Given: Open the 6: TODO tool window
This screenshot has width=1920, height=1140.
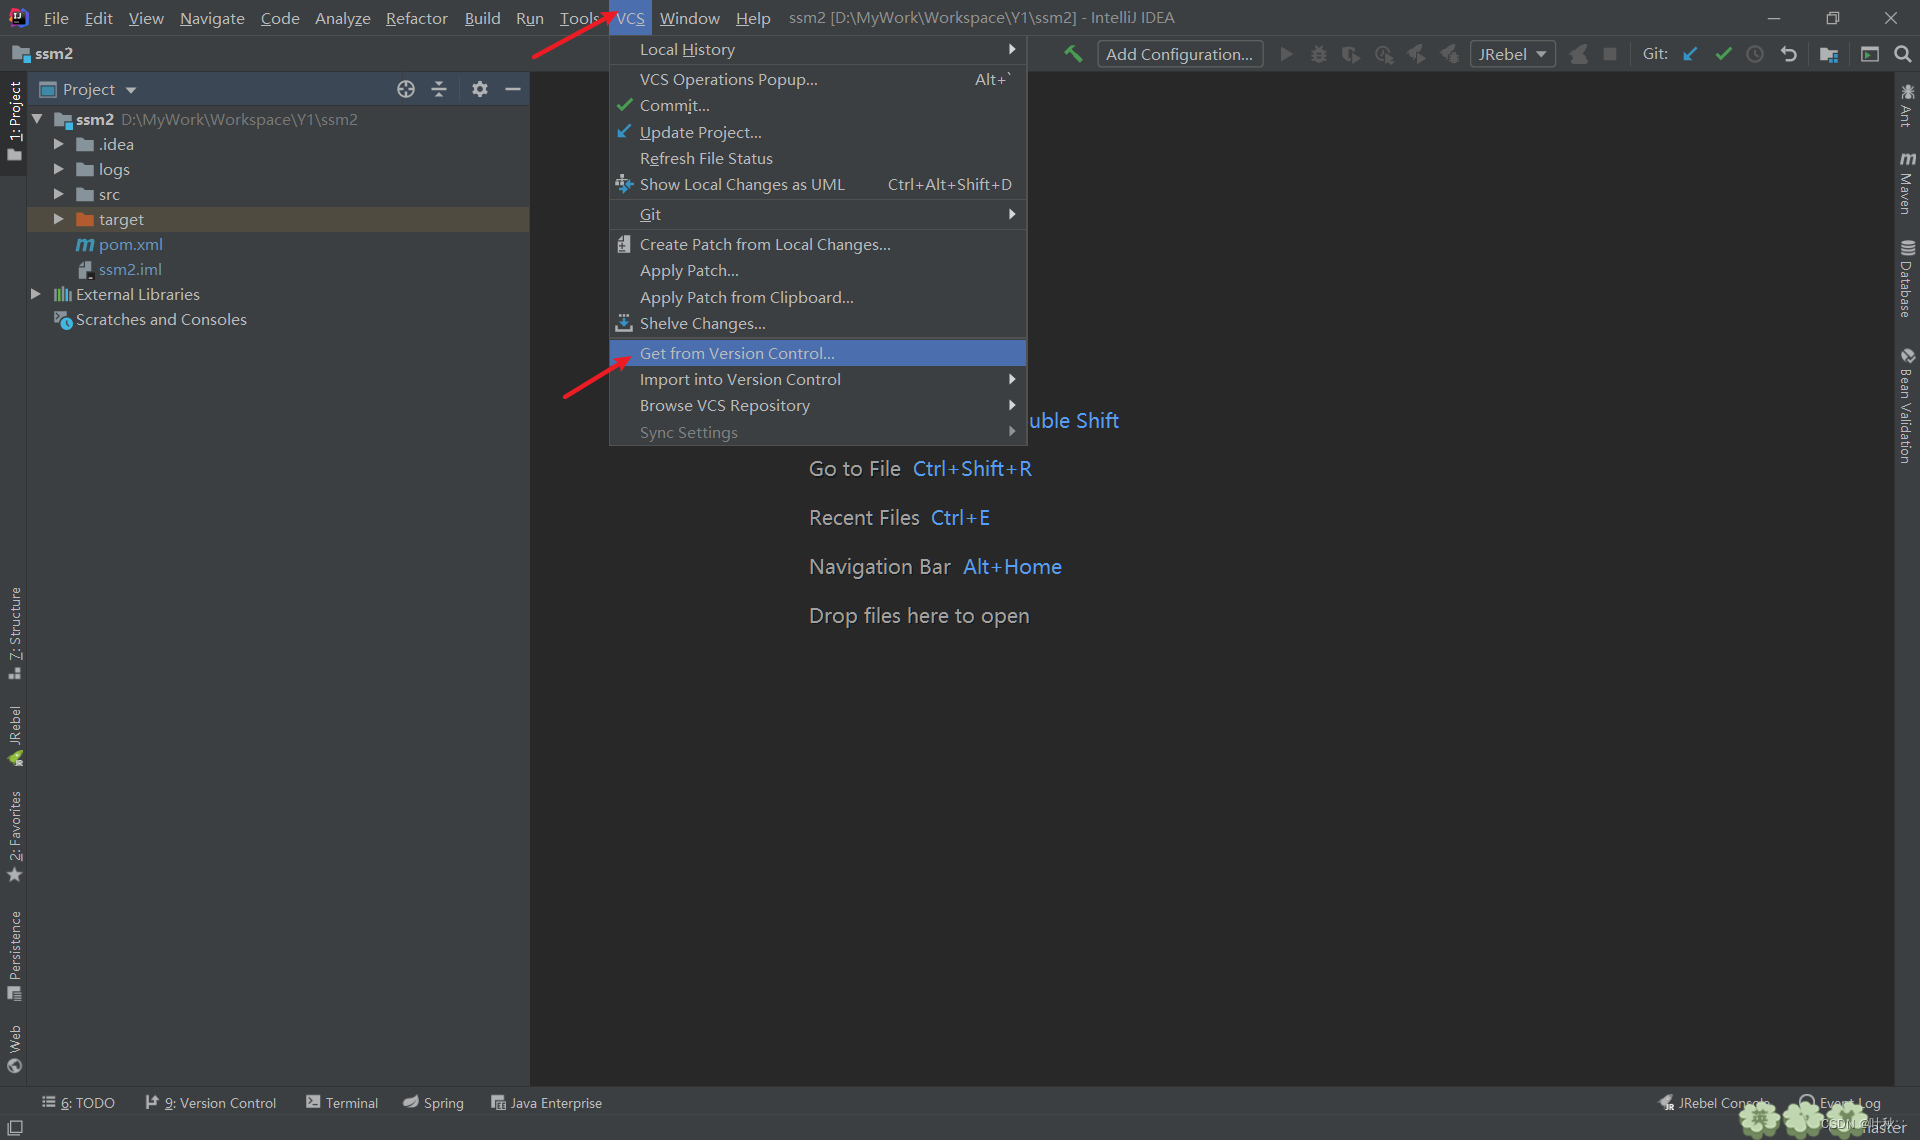Looking at the screenshot, I should pyautogui.click(x=78, y=1102).
